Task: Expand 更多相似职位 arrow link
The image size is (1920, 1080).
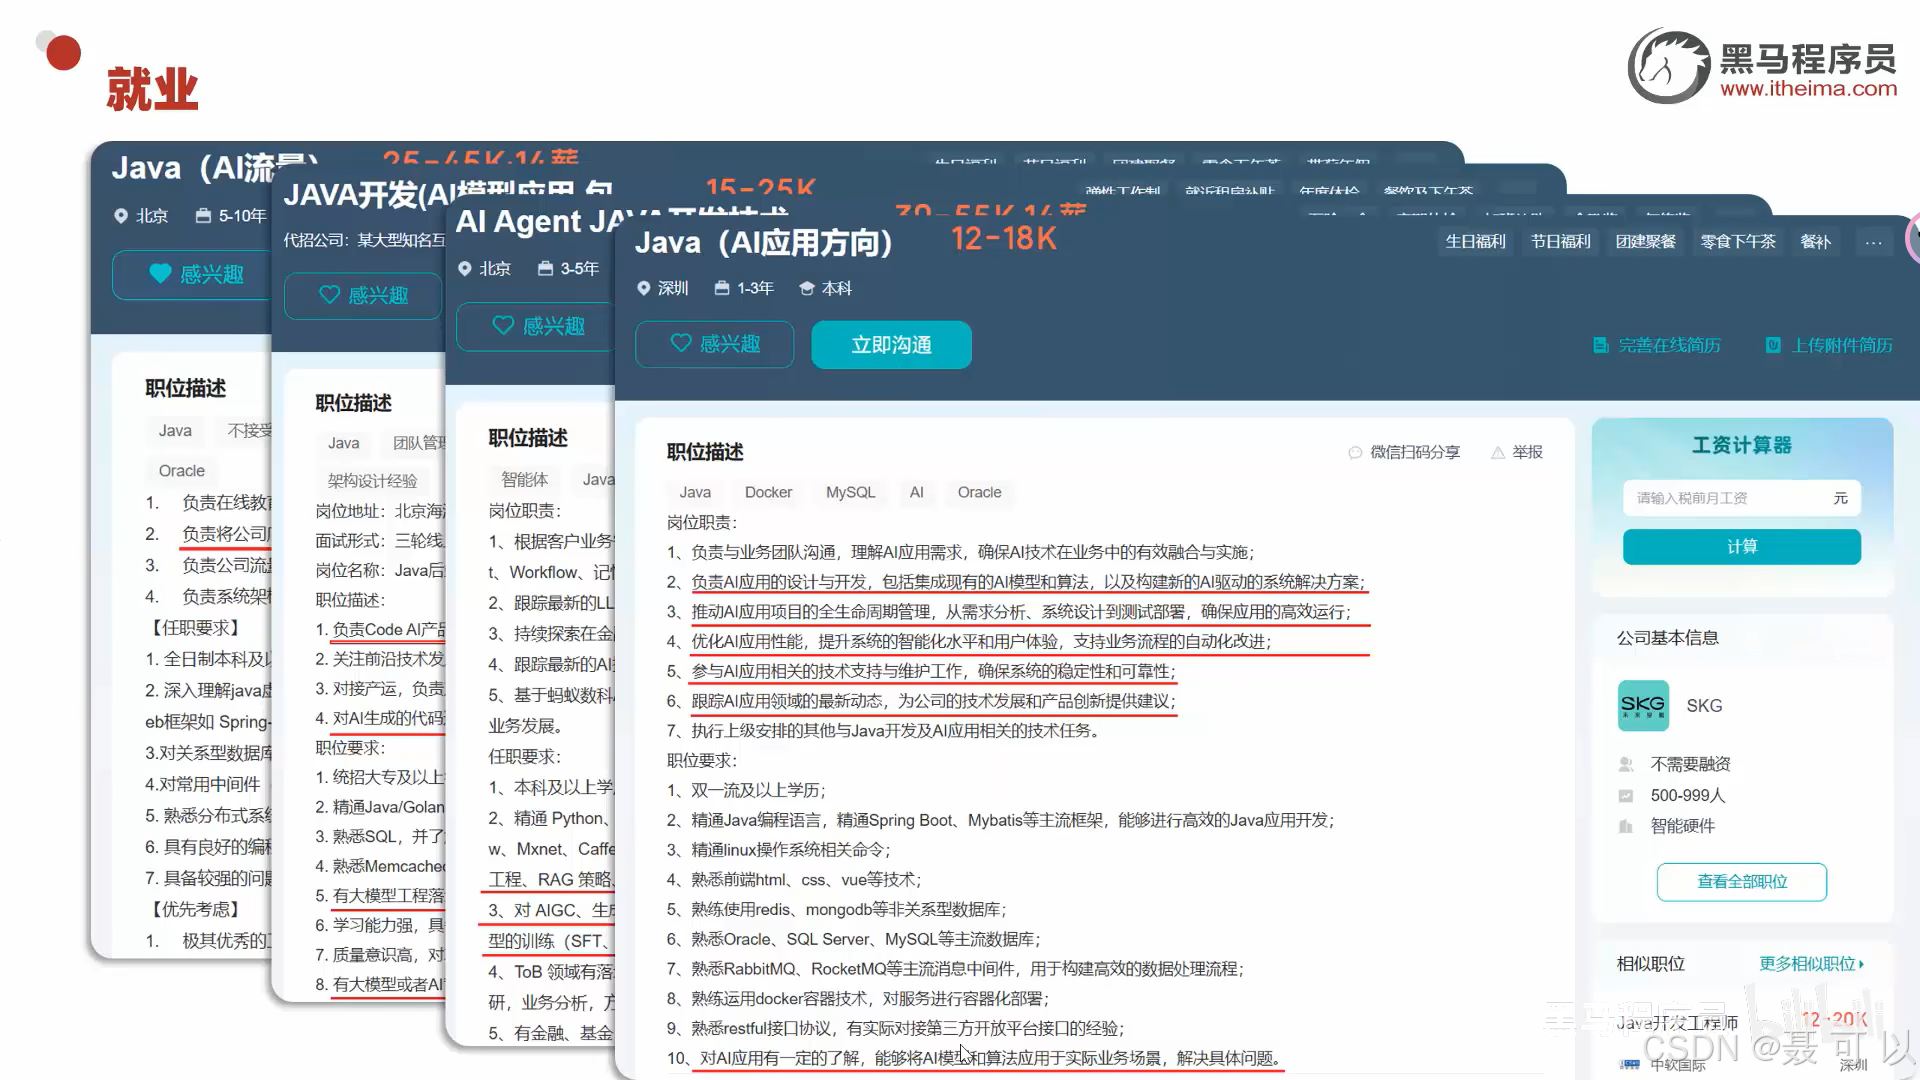Action: click(x=1811, y=964)
